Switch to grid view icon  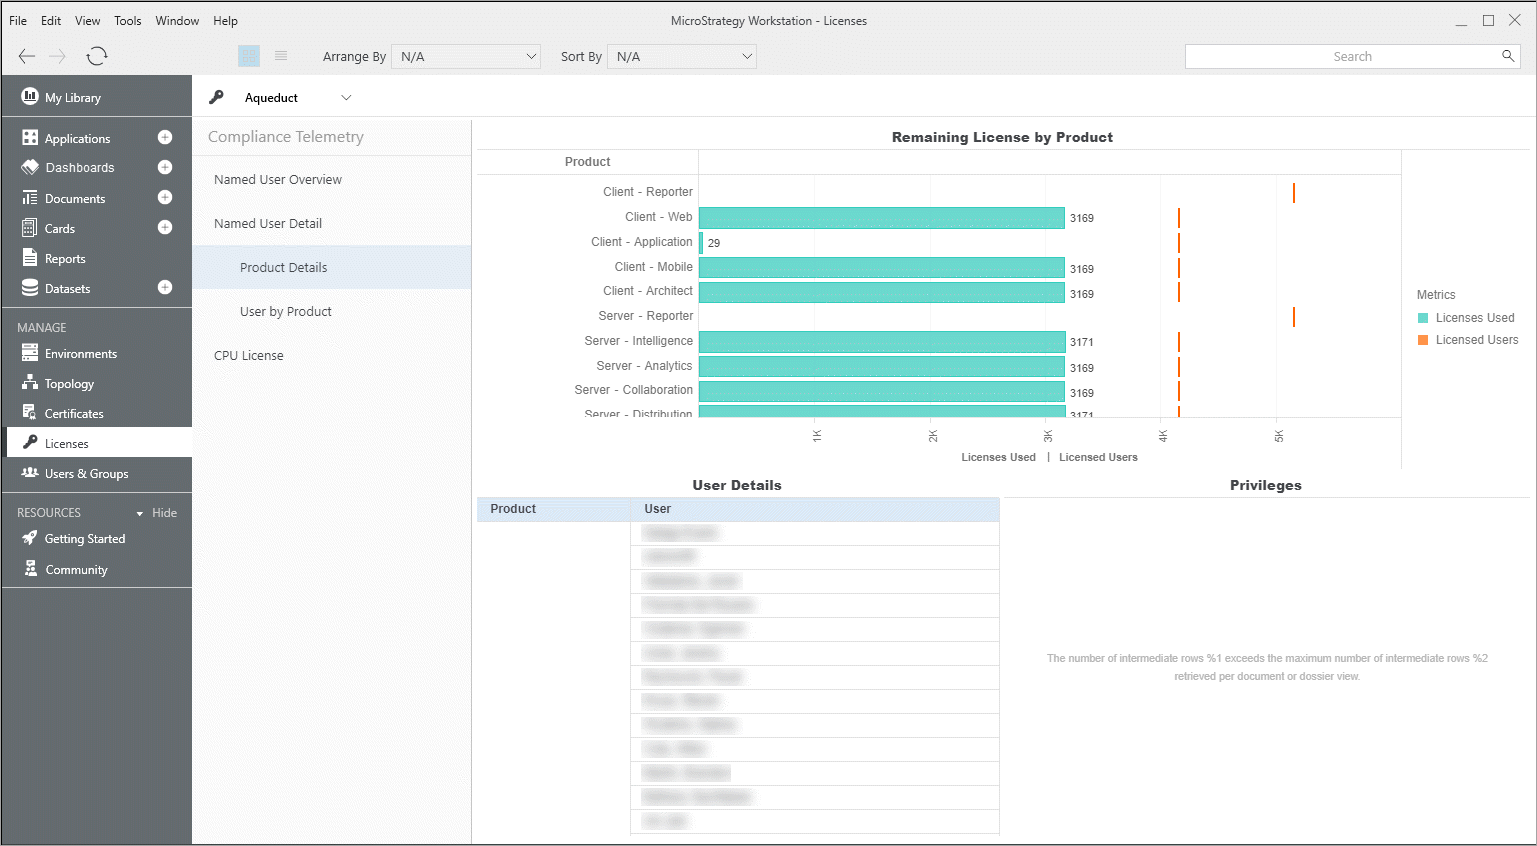[249, 56]
